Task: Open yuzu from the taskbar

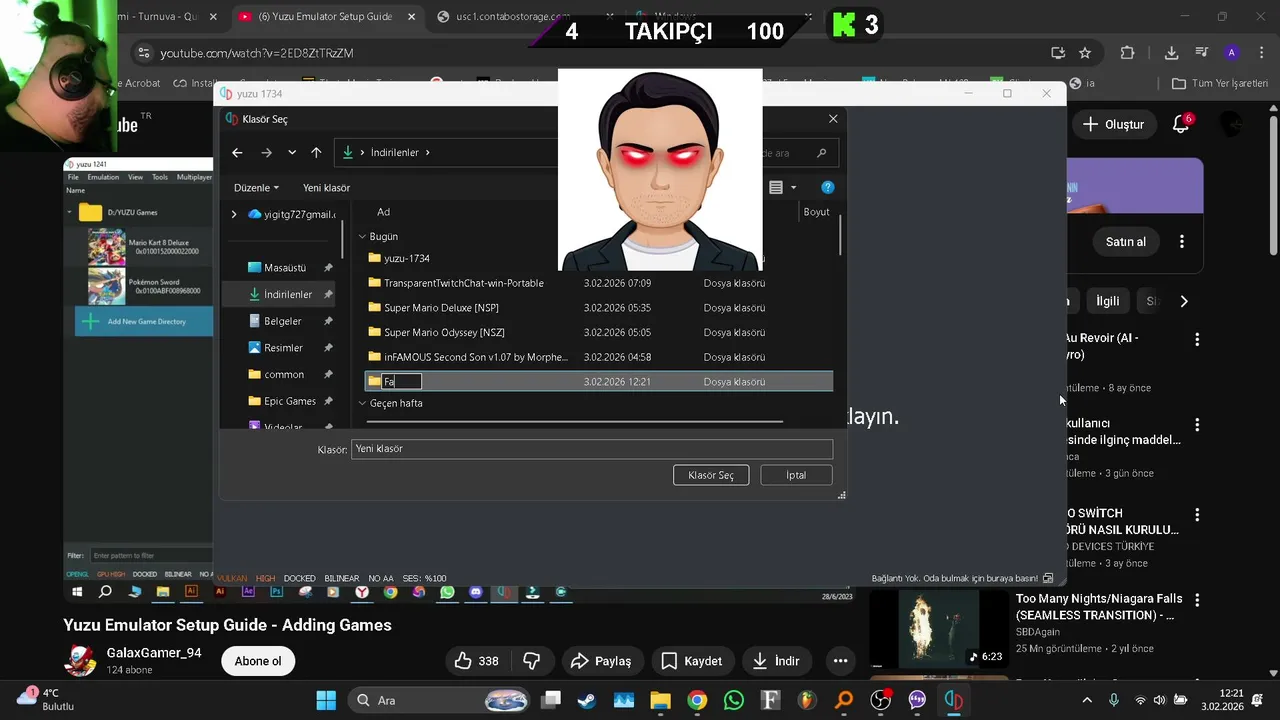Action: 954,700
